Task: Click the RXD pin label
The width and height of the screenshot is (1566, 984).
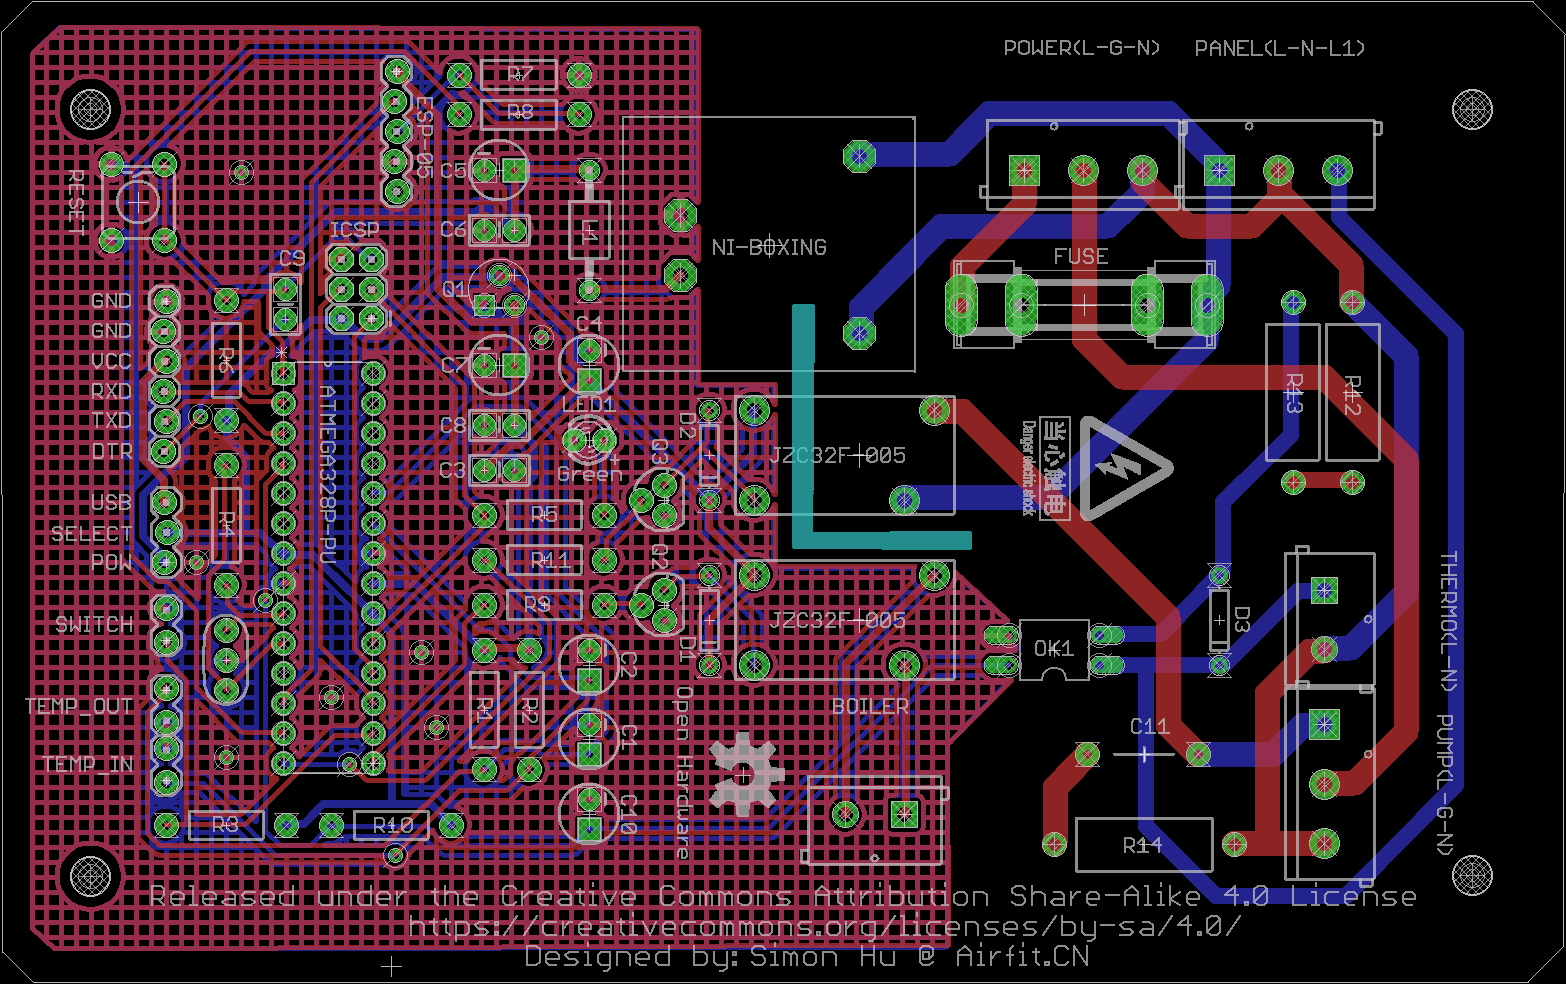Action: 111,391
